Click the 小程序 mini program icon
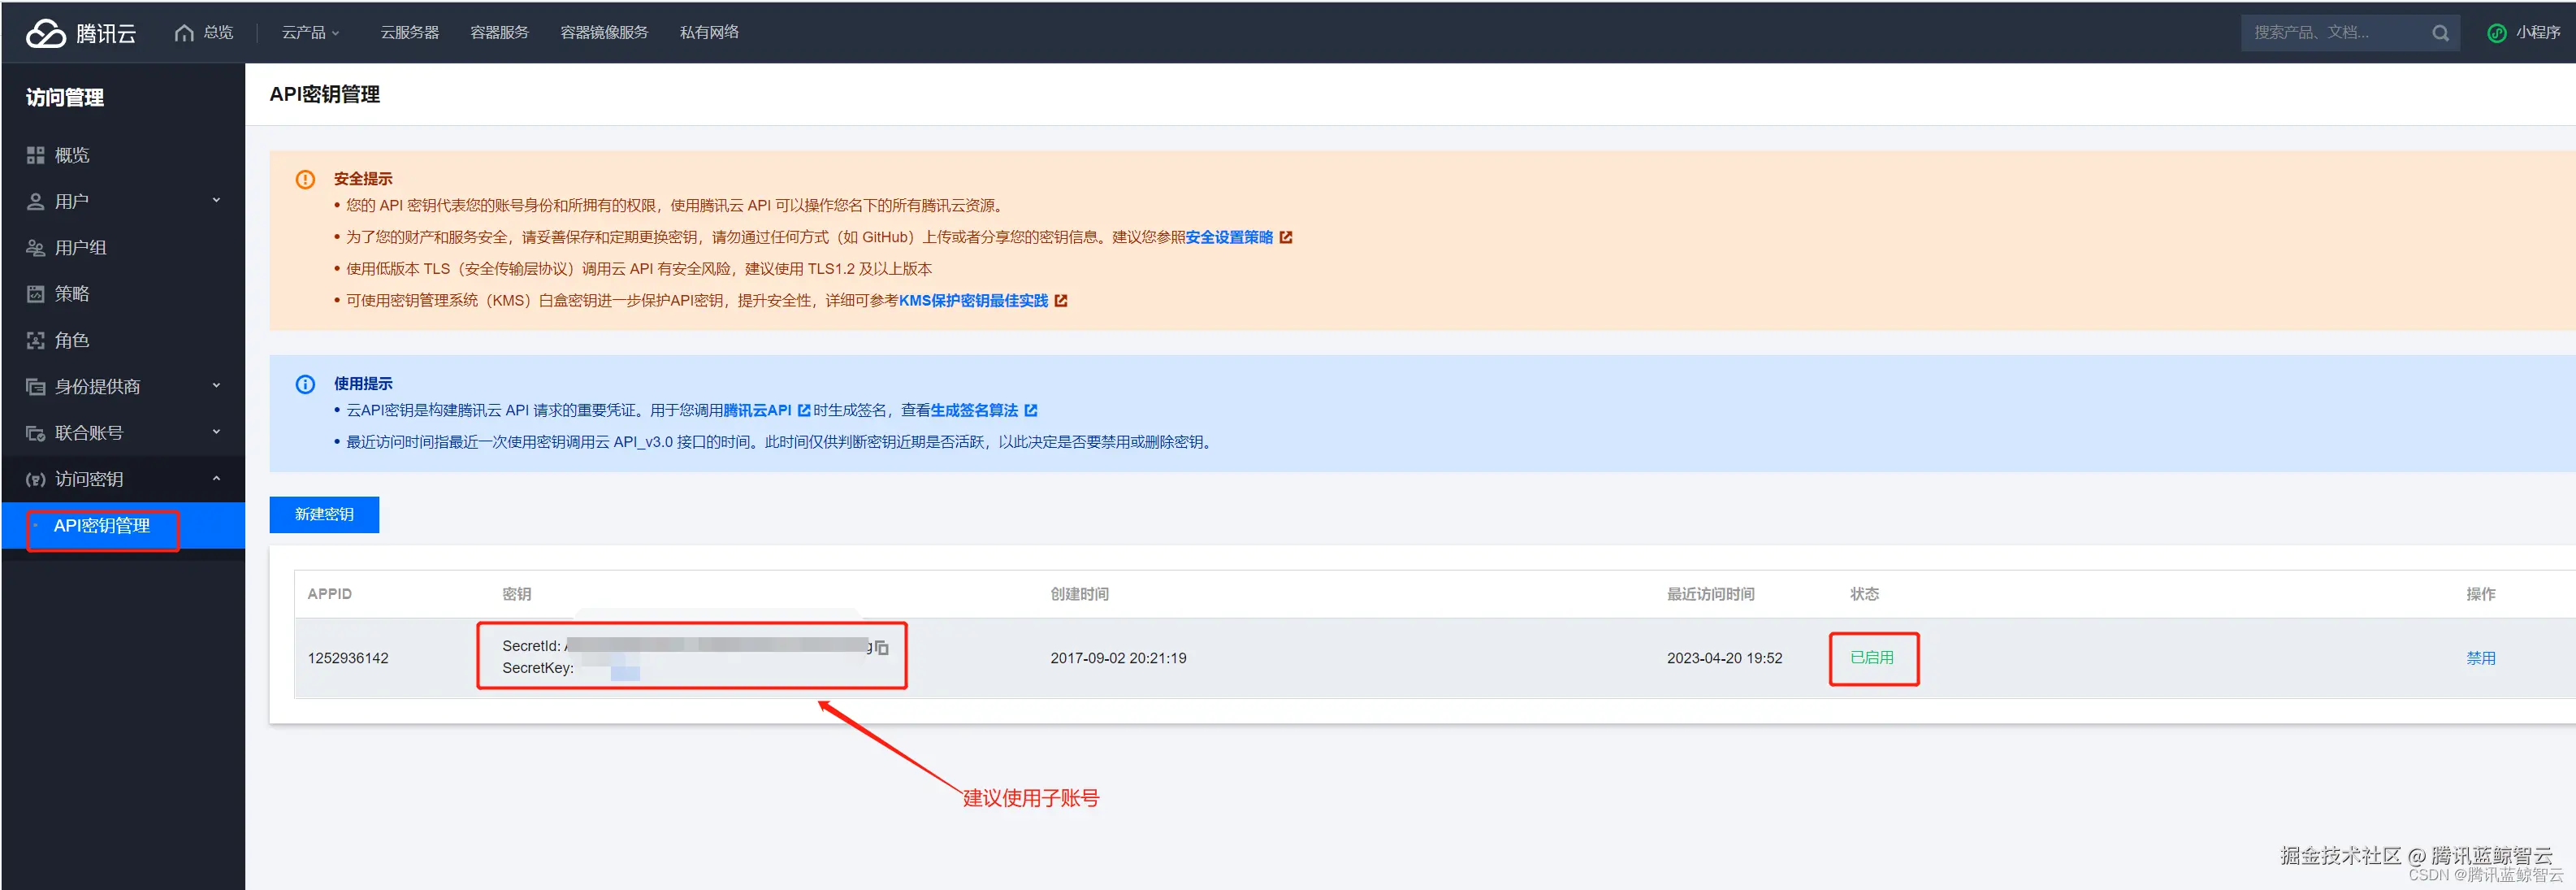 click(x=2496, y=33)
